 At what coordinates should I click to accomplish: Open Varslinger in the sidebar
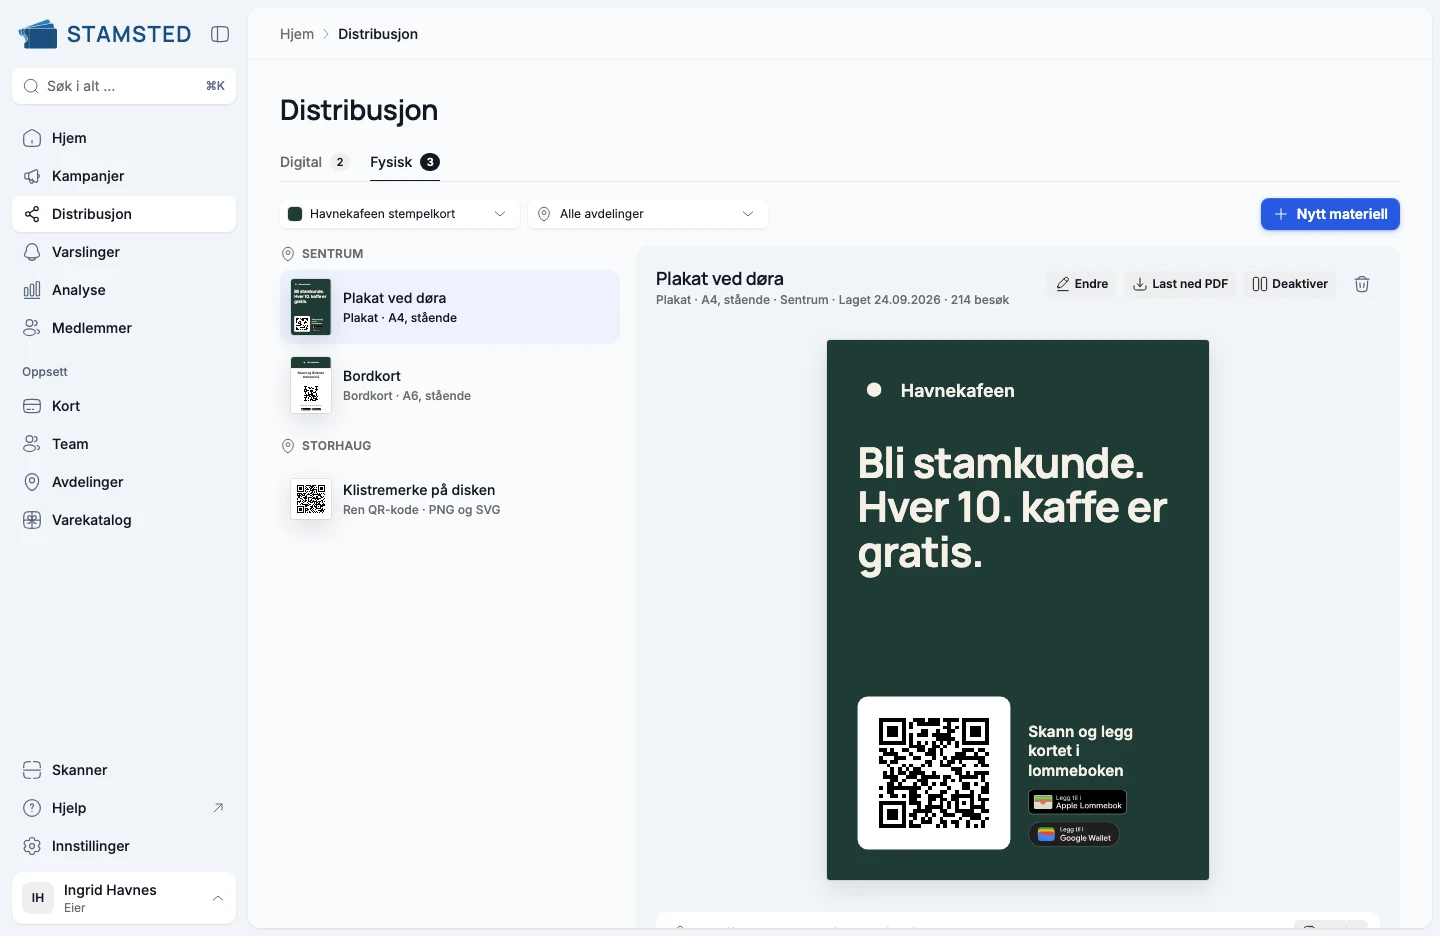(124, 252)
